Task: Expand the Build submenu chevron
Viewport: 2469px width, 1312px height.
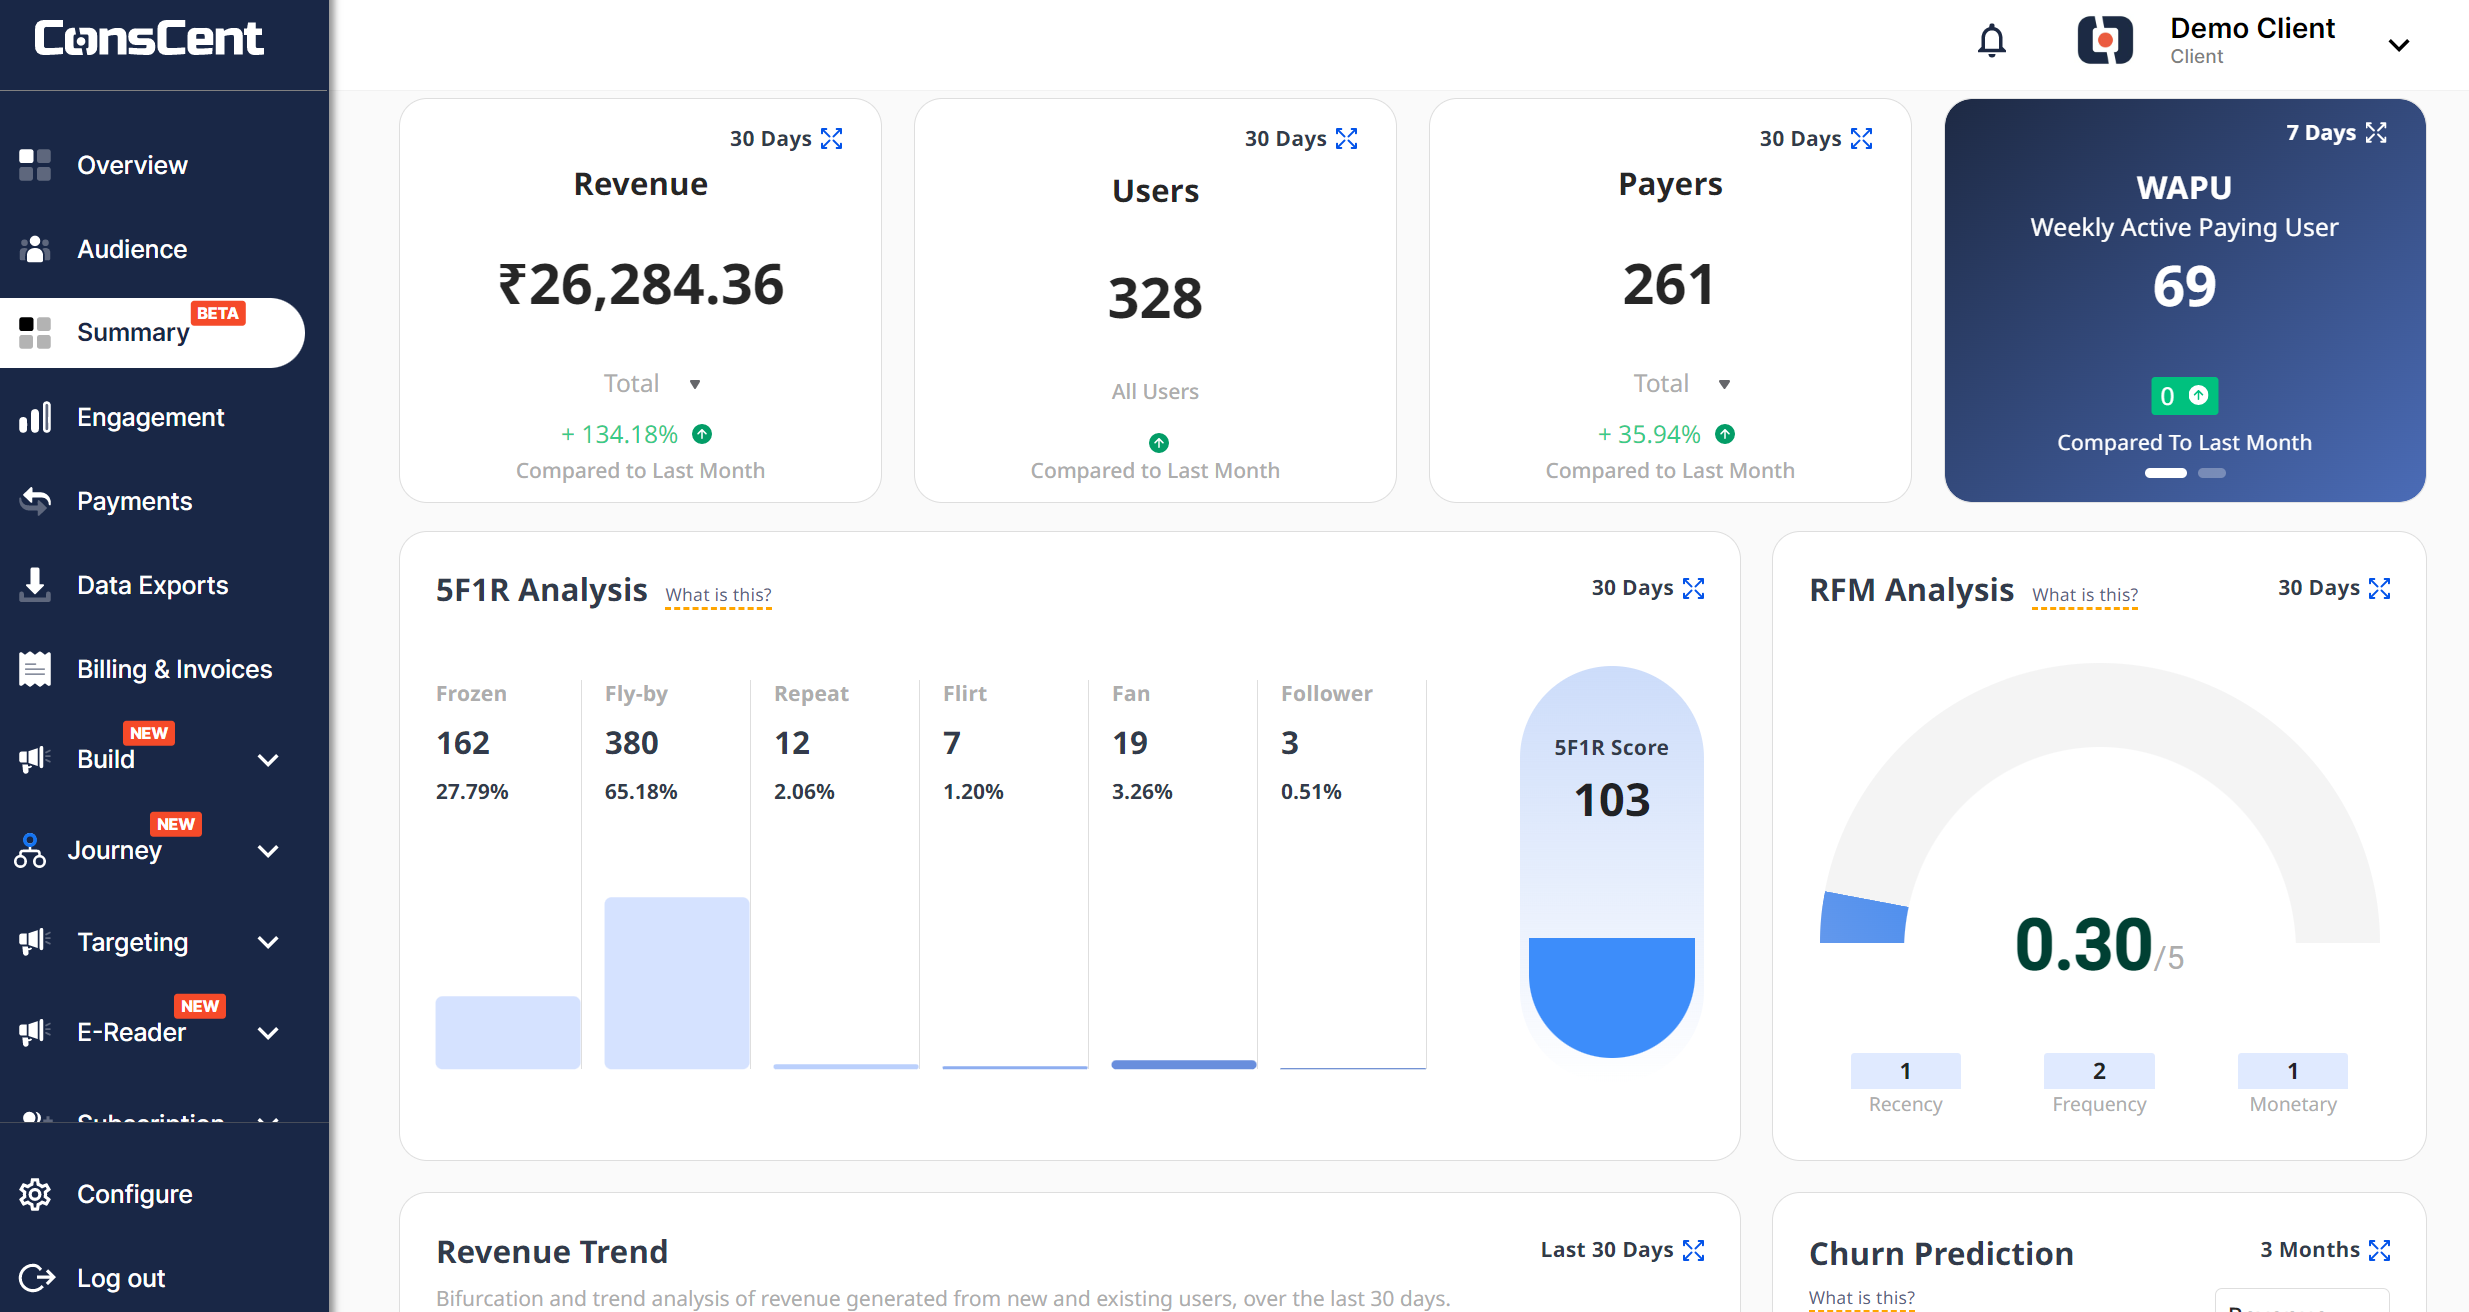Action: [x=267, y=760]
